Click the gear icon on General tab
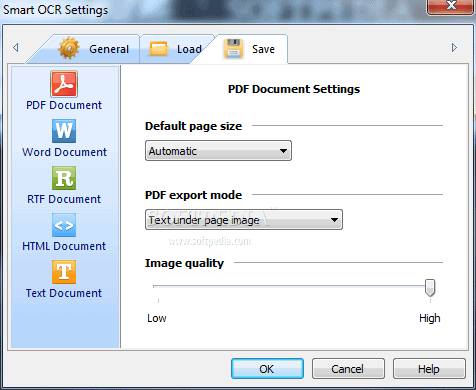The image size is (476, 390). coord(69,49)
